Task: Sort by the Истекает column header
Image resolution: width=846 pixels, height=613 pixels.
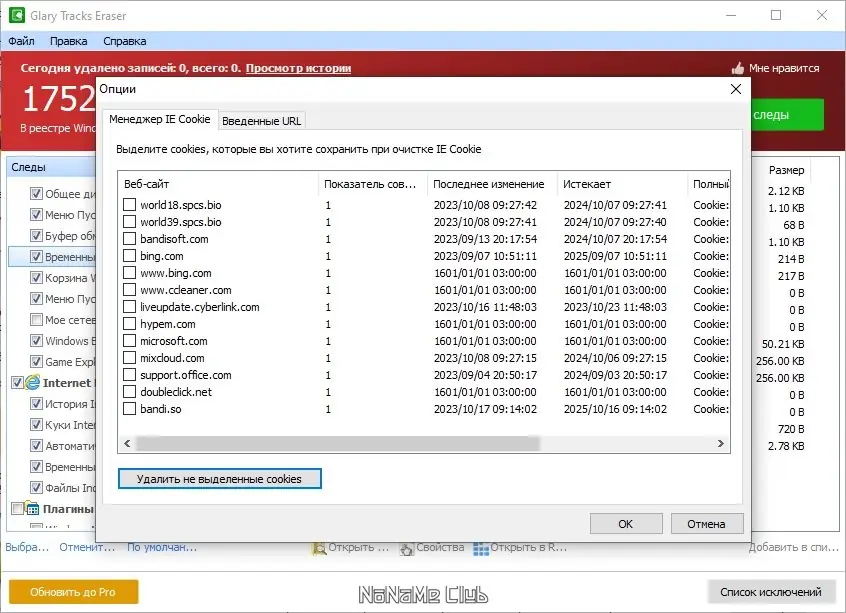Action: pyautogui.click(x=623, y=184)
